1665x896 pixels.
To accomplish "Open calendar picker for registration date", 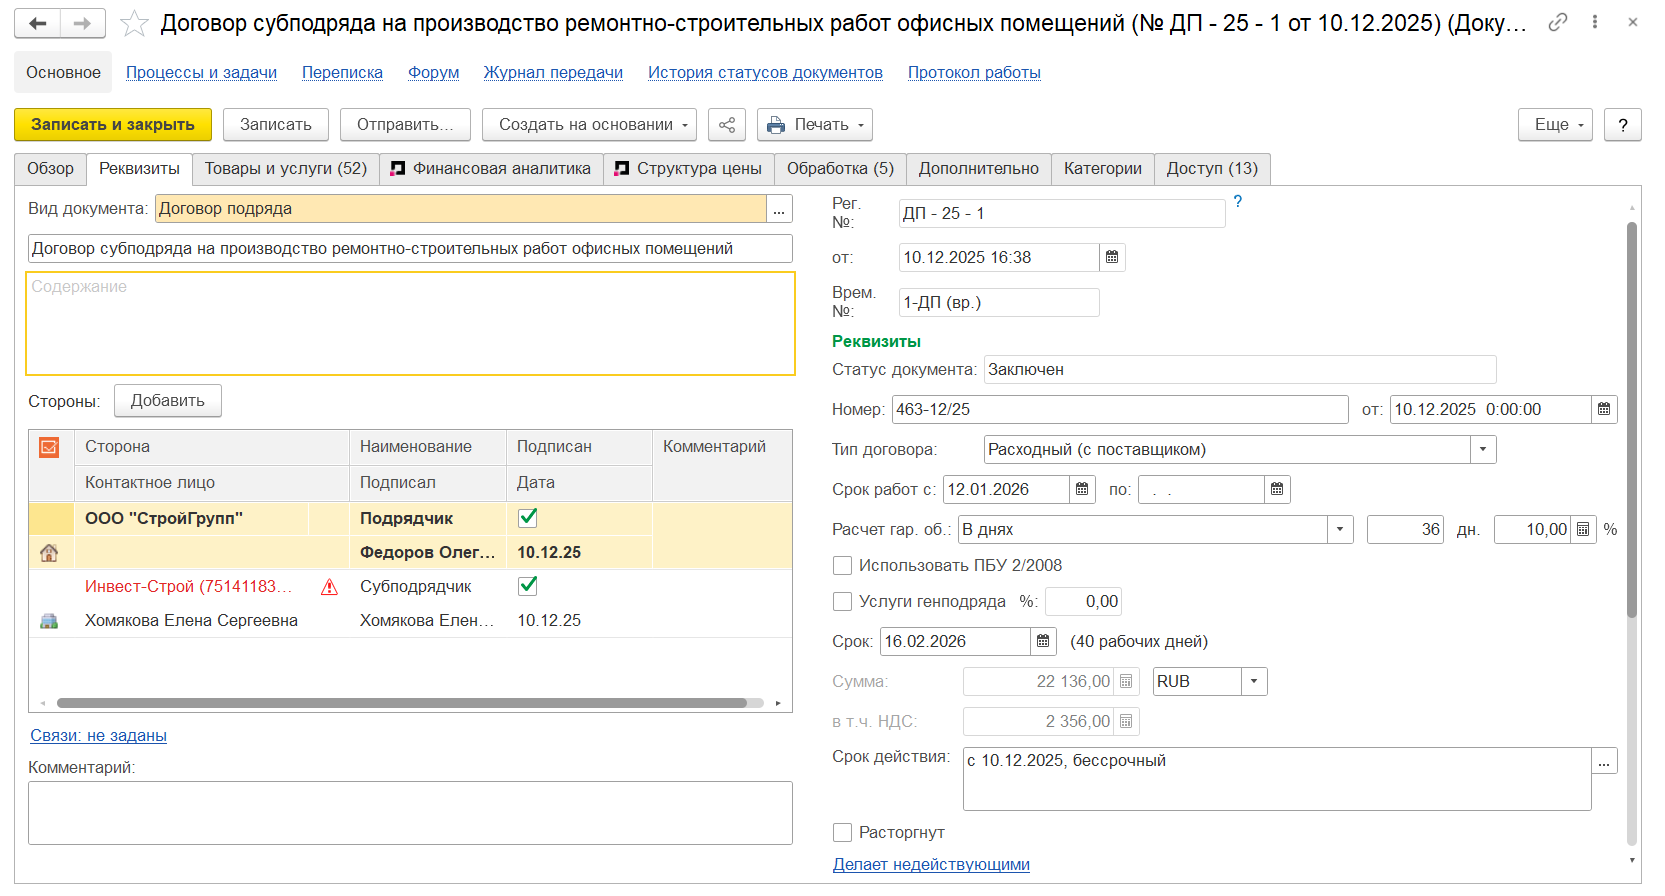I will [1112, 258].
